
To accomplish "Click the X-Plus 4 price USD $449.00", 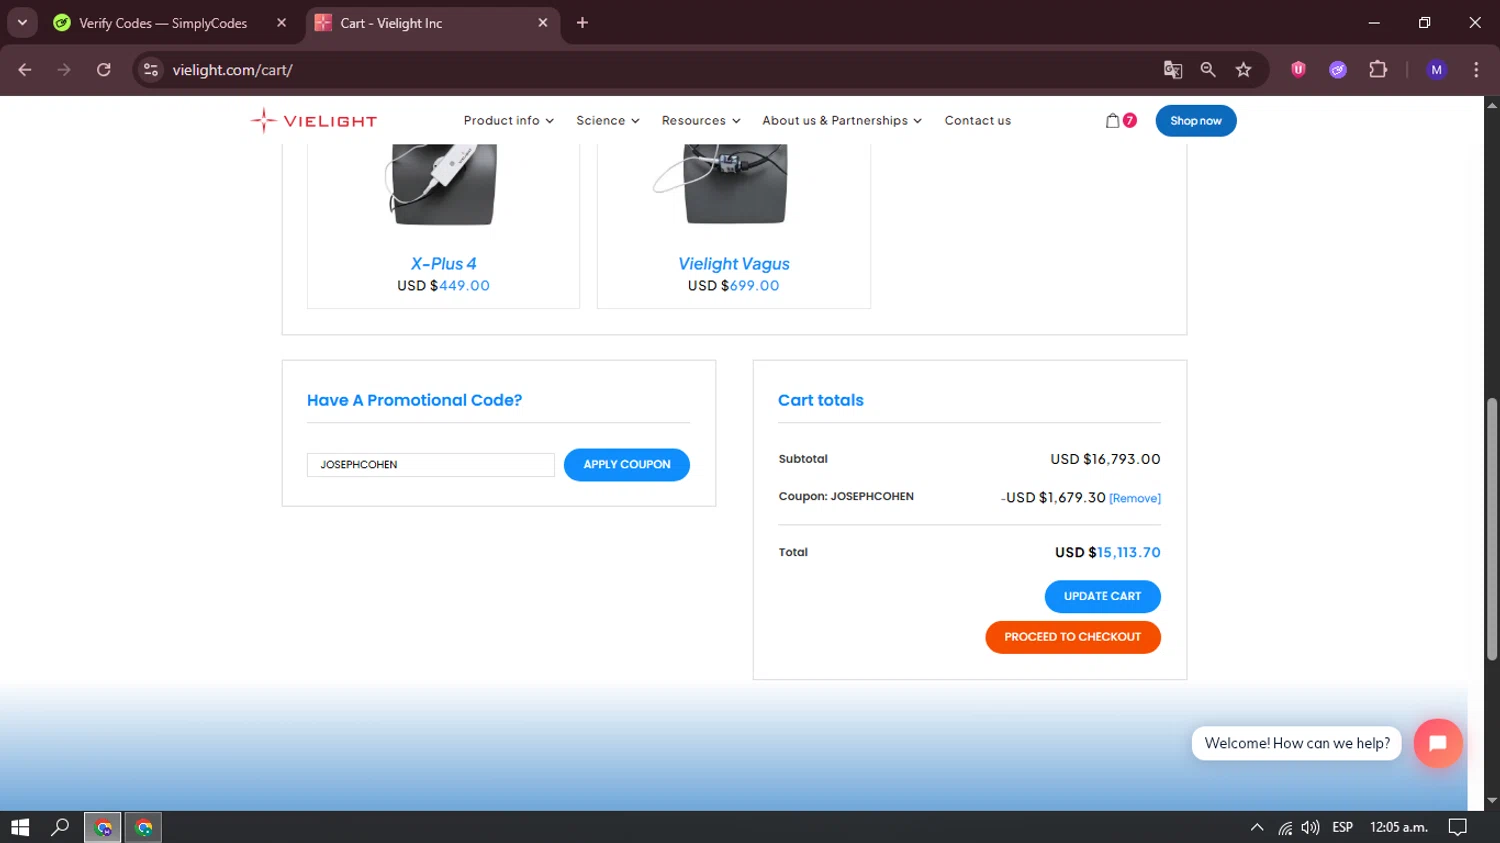I will pos(443,286).
